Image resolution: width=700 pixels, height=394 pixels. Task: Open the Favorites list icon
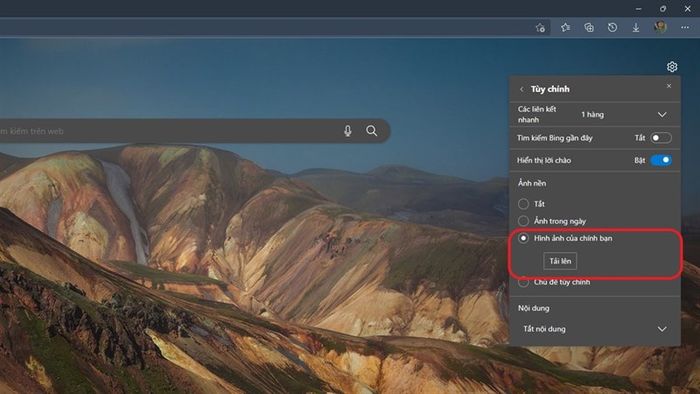pos(565,28)
